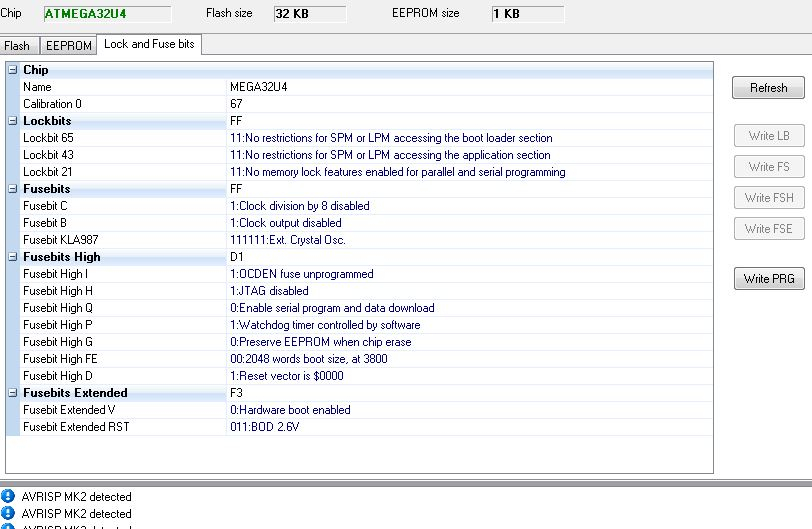Image resolution: width=812 pixels, height=529 pixels.
Task: Select Fusebit High G Preserve EEPROM value
Action: point(469,342)
